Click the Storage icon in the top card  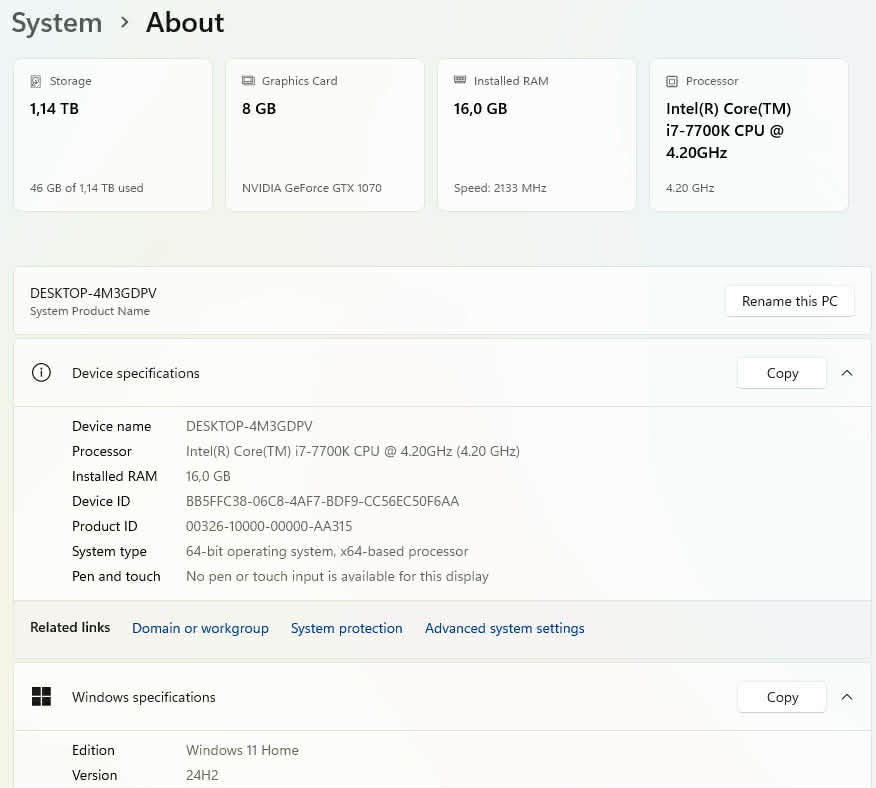[x=36, y=81]
